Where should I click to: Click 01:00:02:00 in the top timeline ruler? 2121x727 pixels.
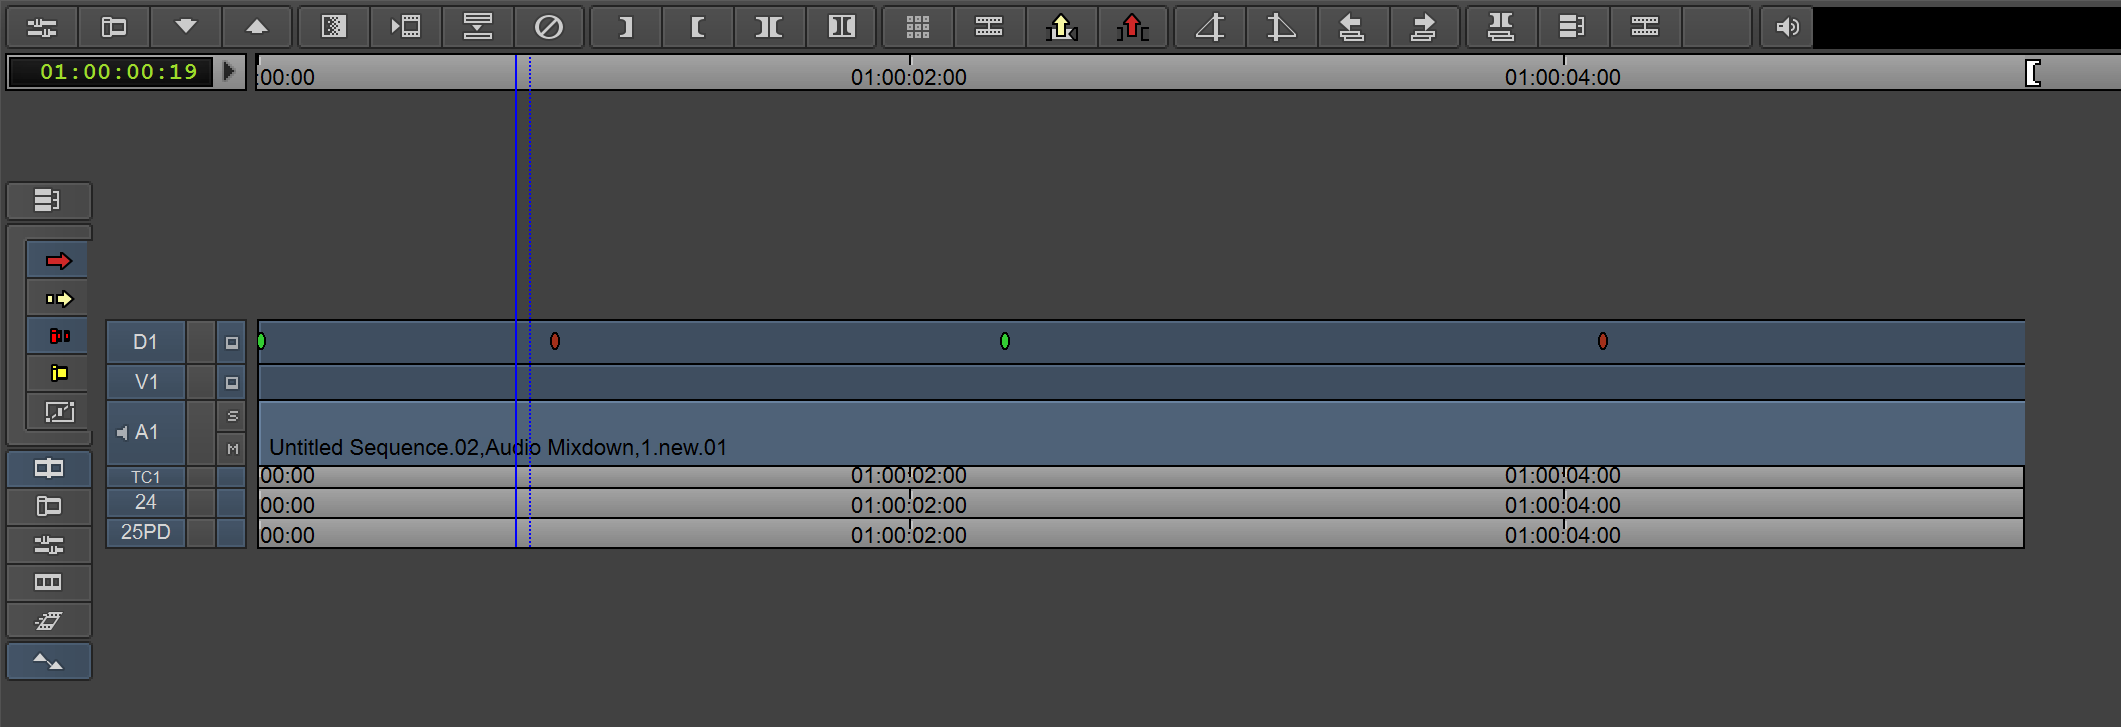909,77
